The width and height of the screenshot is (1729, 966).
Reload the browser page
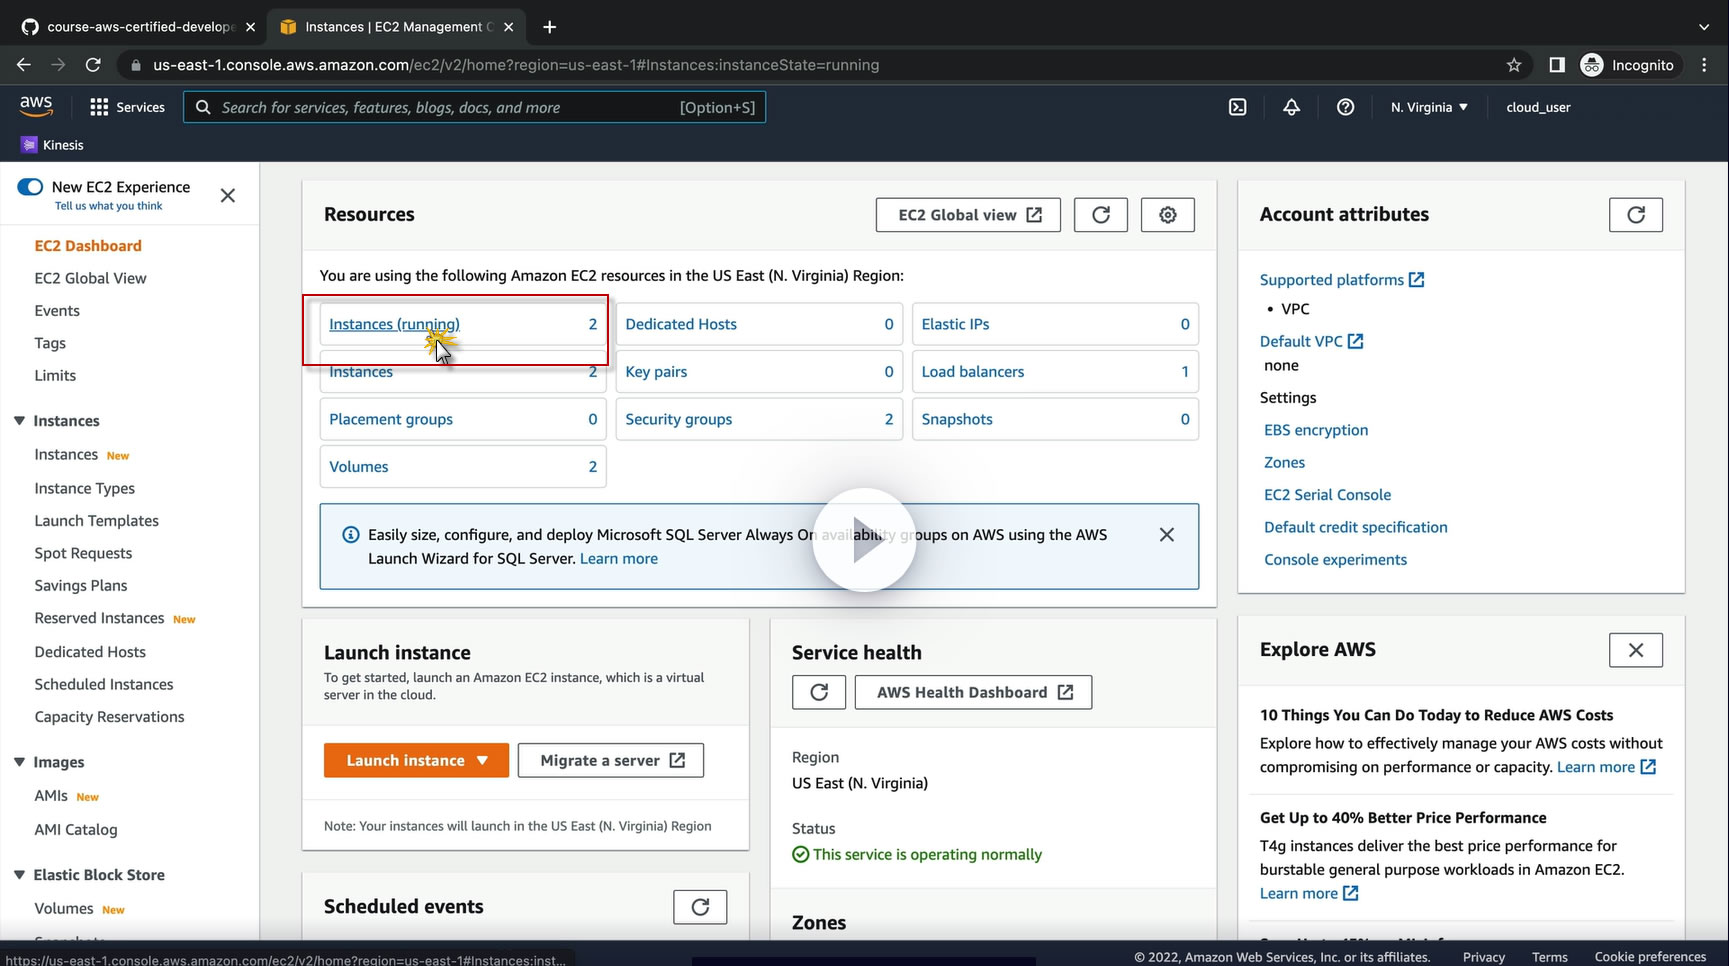(x=93, y=65)
